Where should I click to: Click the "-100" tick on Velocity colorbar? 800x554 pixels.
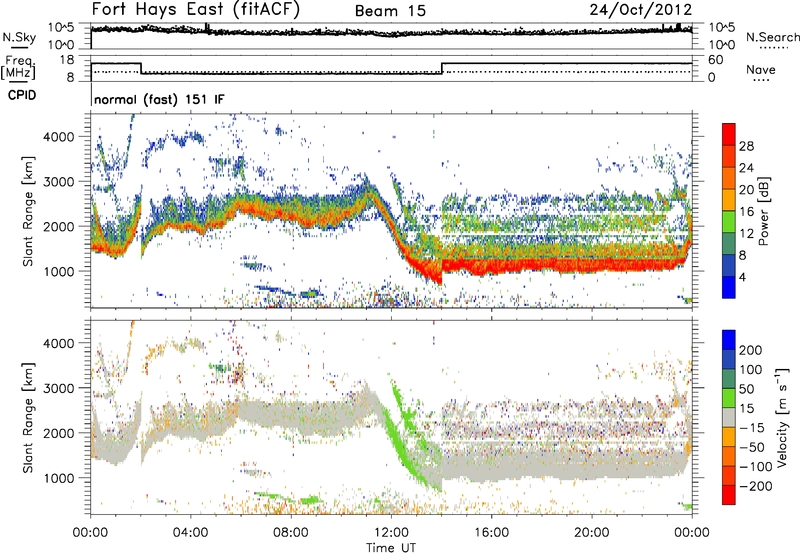755,467
